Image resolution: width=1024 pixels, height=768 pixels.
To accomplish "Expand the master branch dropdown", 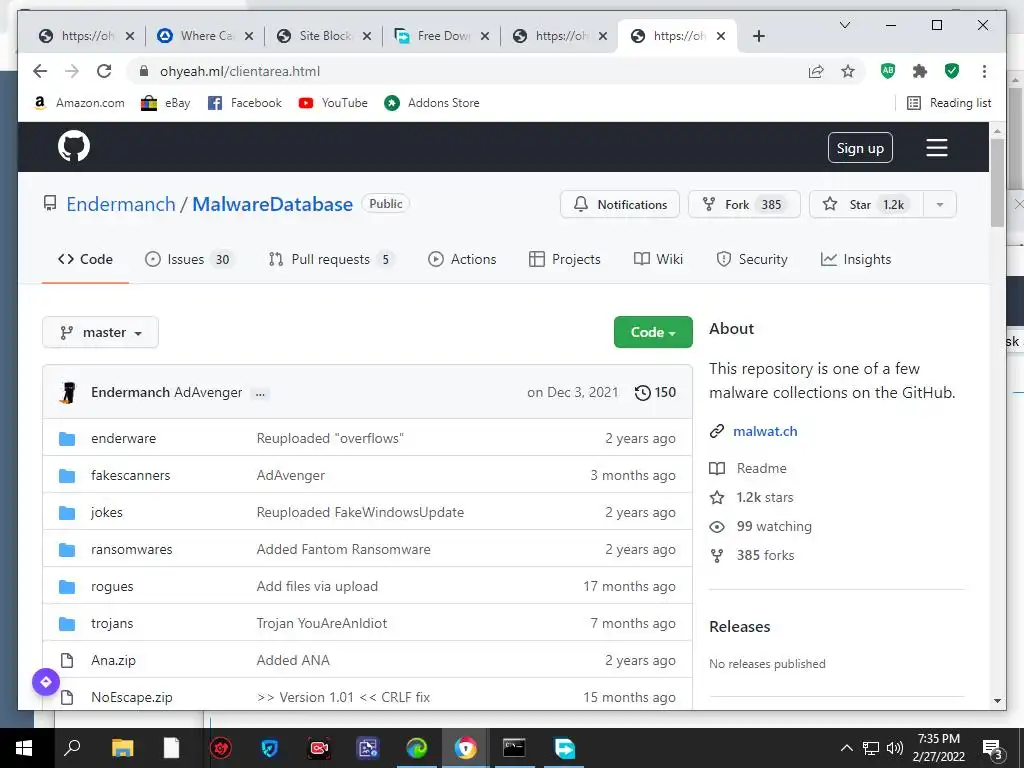I will [x=101, y=332].
